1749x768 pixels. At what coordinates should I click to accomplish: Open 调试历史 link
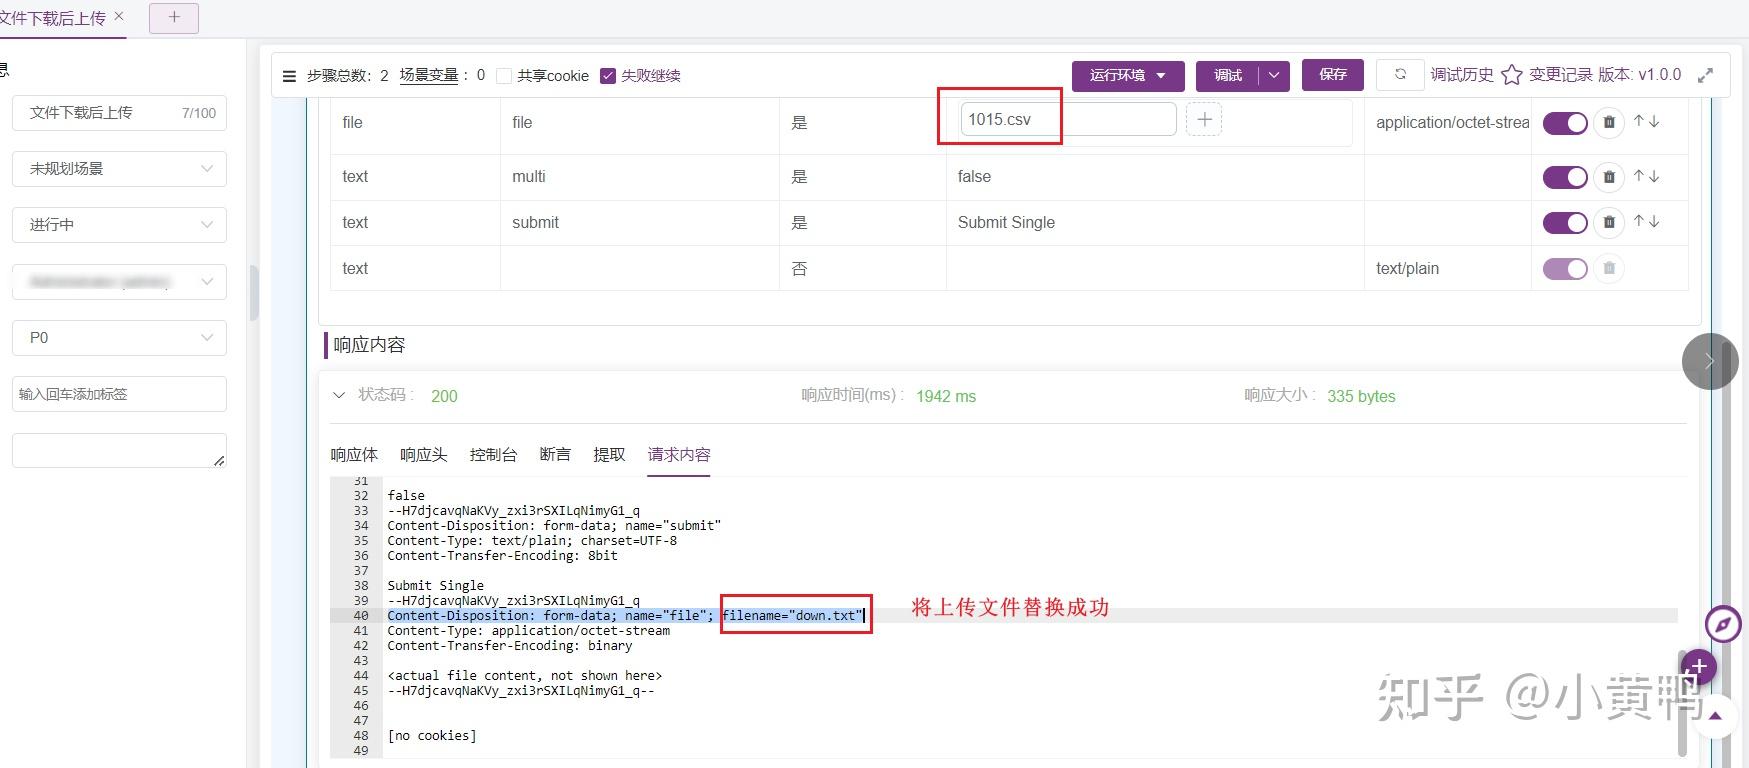pos(1462,75)
